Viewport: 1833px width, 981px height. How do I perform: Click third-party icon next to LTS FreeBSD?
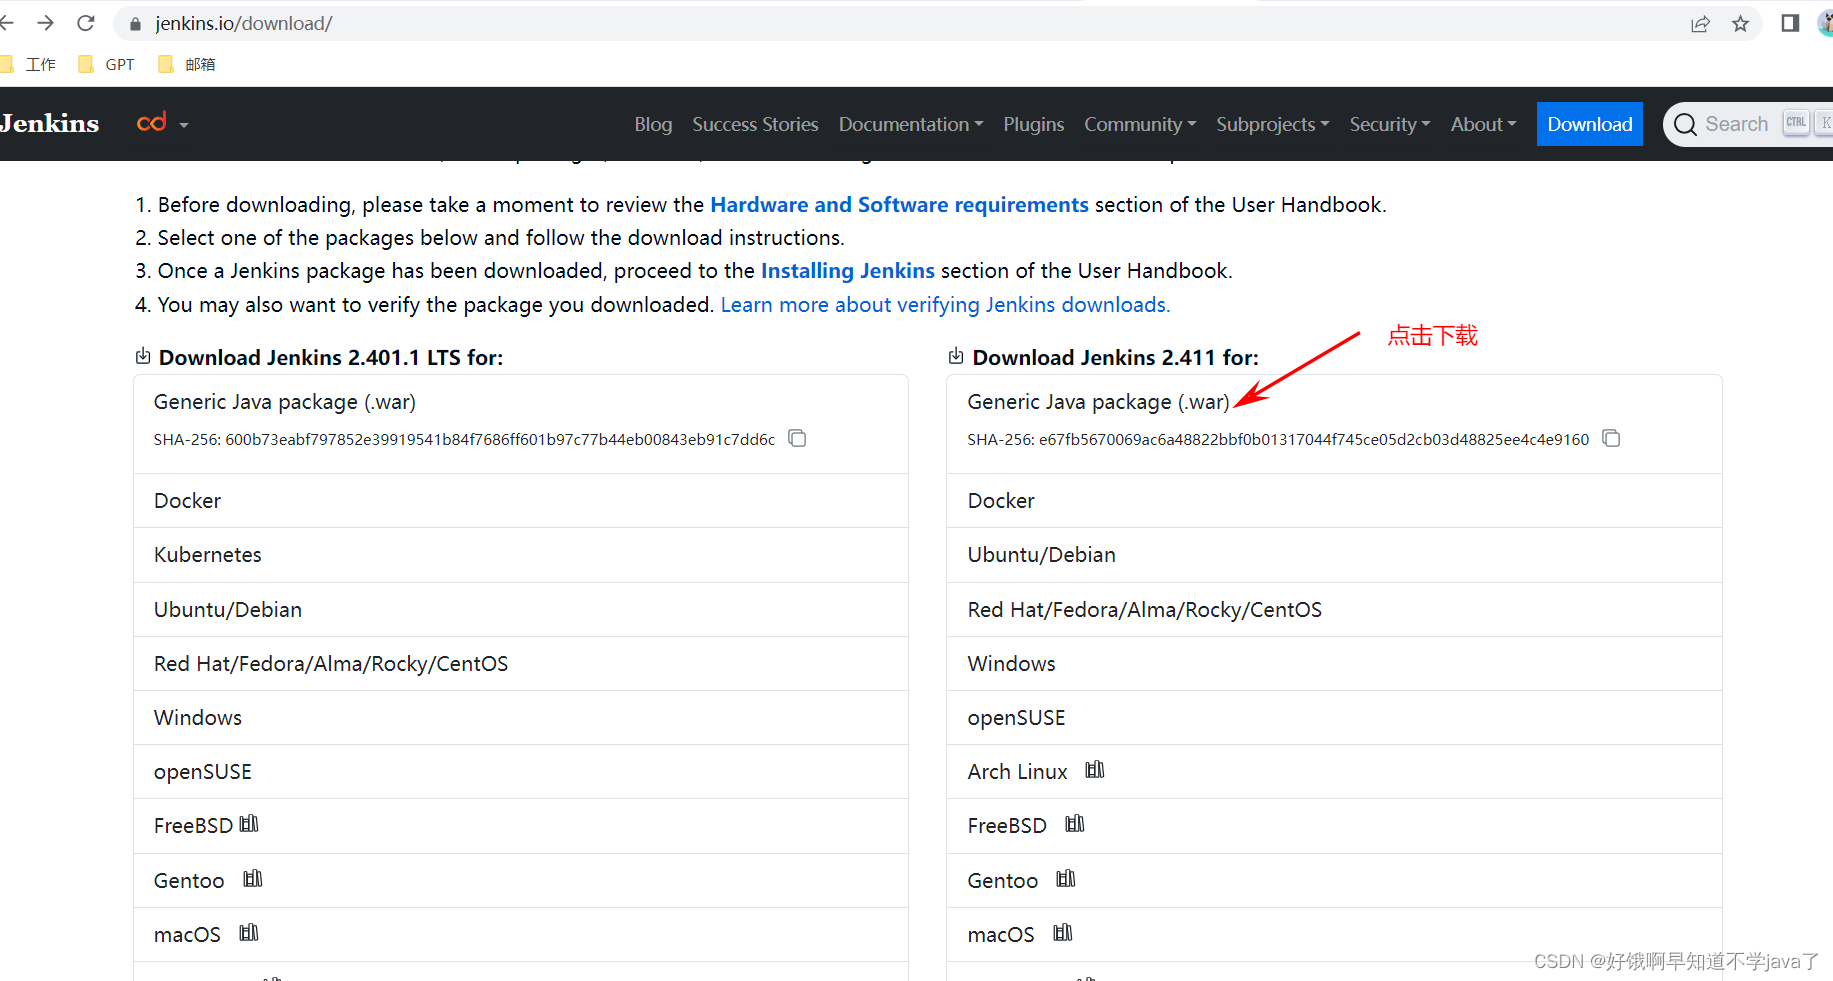[x=249, y=824]
